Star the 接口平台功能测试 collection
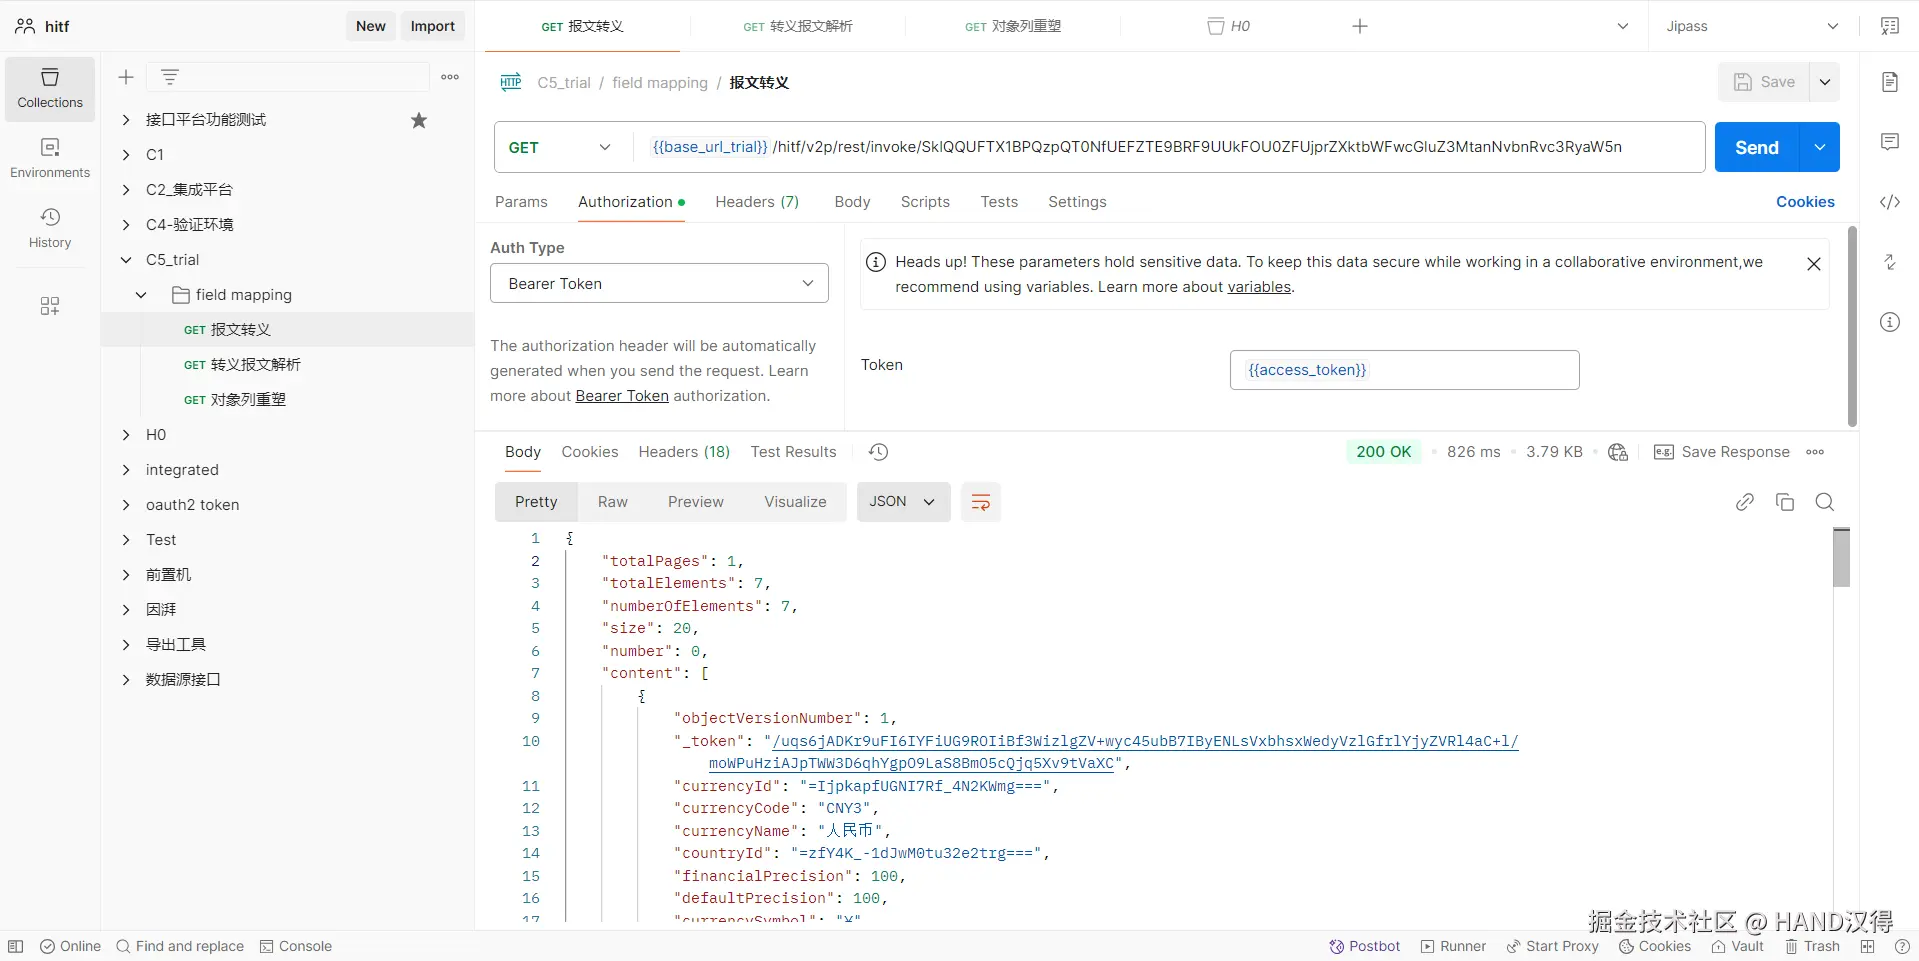 419,120
